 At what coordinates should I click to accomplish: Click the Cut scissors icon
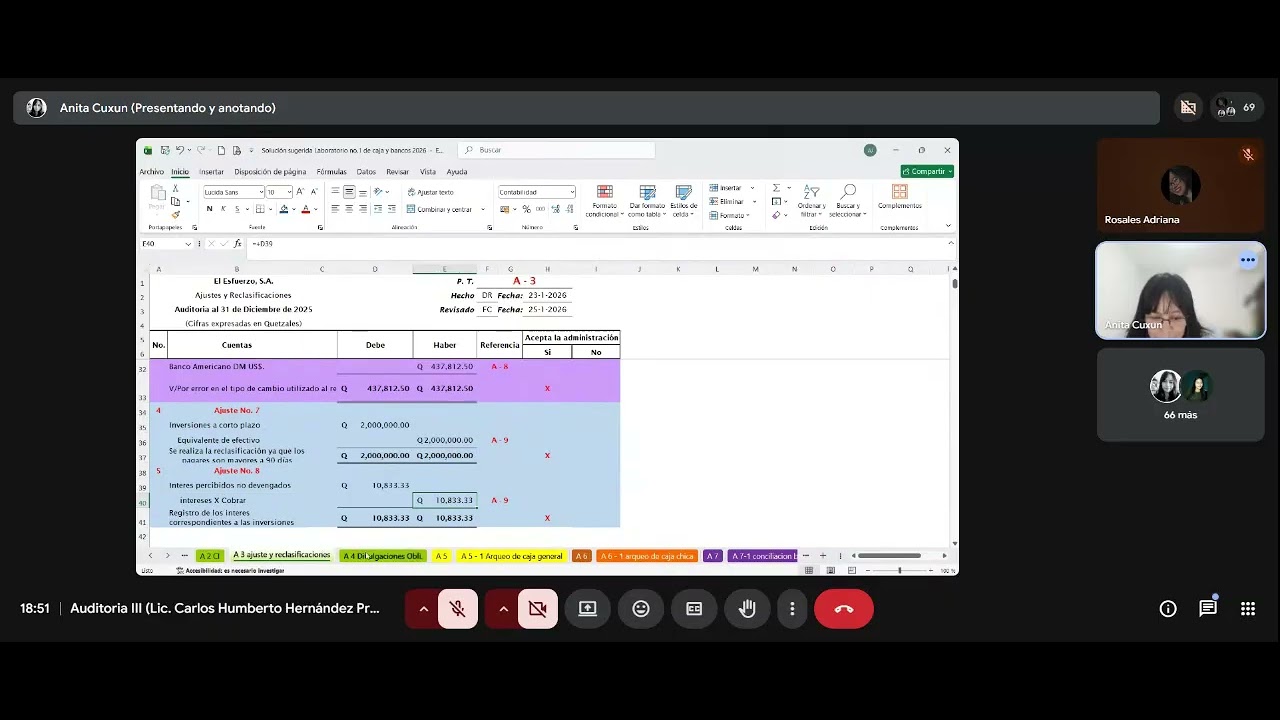tap(175, 189)
